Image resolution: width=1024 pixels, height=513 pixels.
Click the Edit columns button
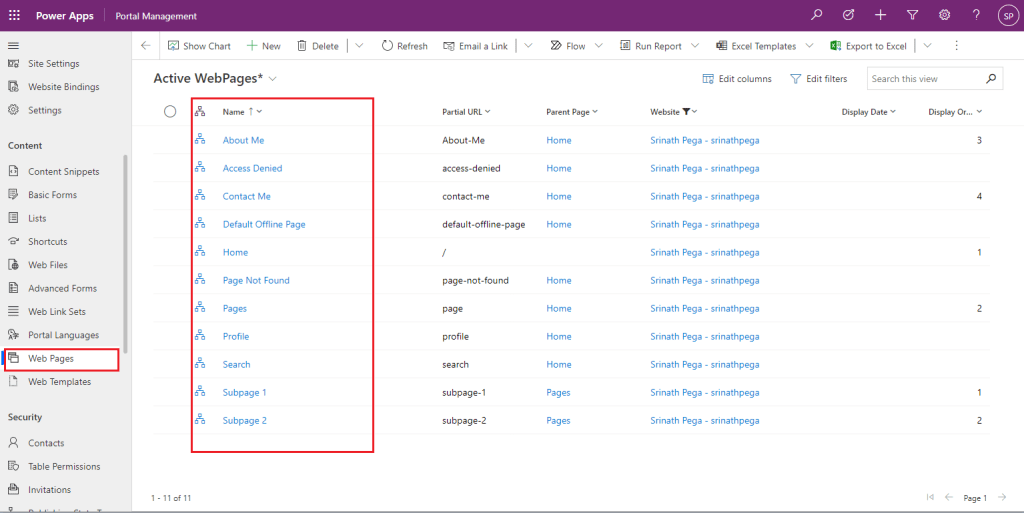point(737,79)
